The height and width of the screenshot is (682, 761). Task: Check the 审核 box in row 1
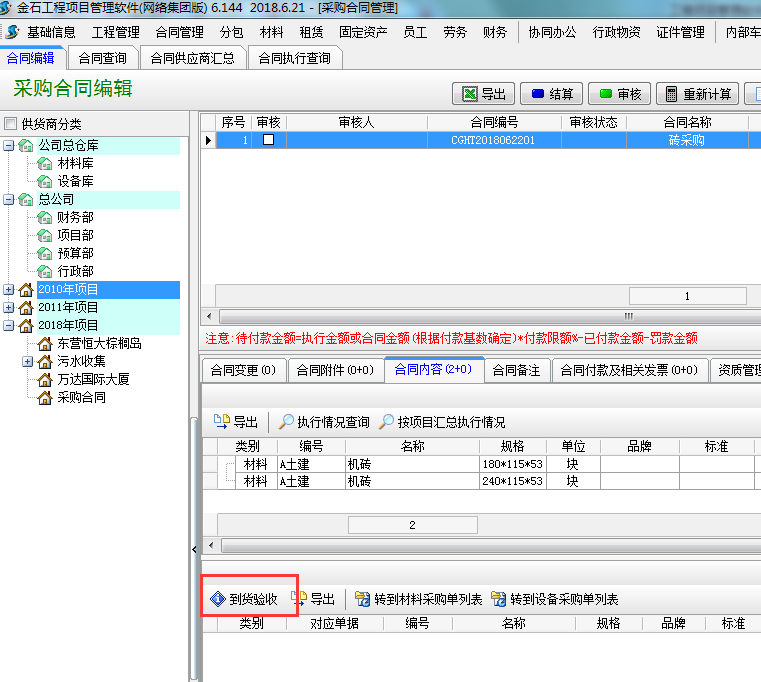268,140
